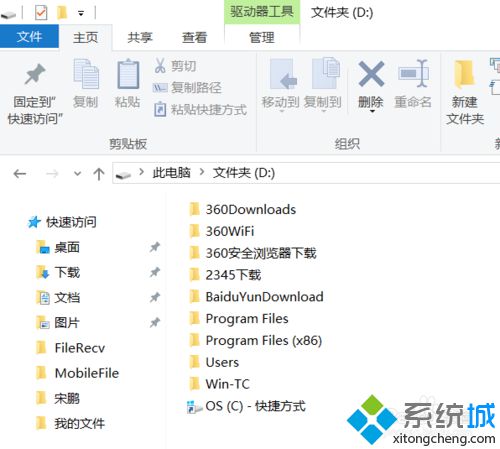
Task: Select Documents (文档) in the sidebar
Action: pos(58,297)
